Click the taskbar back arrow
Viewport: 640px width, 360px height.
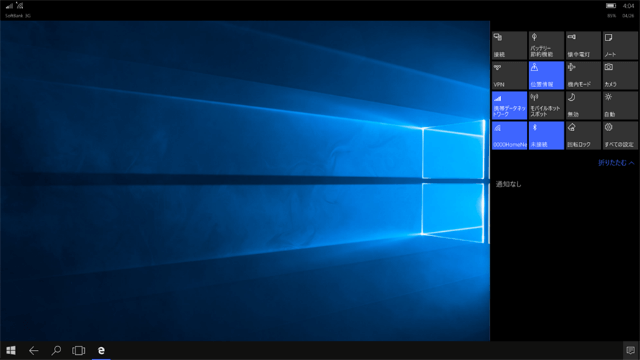point(33,350)
